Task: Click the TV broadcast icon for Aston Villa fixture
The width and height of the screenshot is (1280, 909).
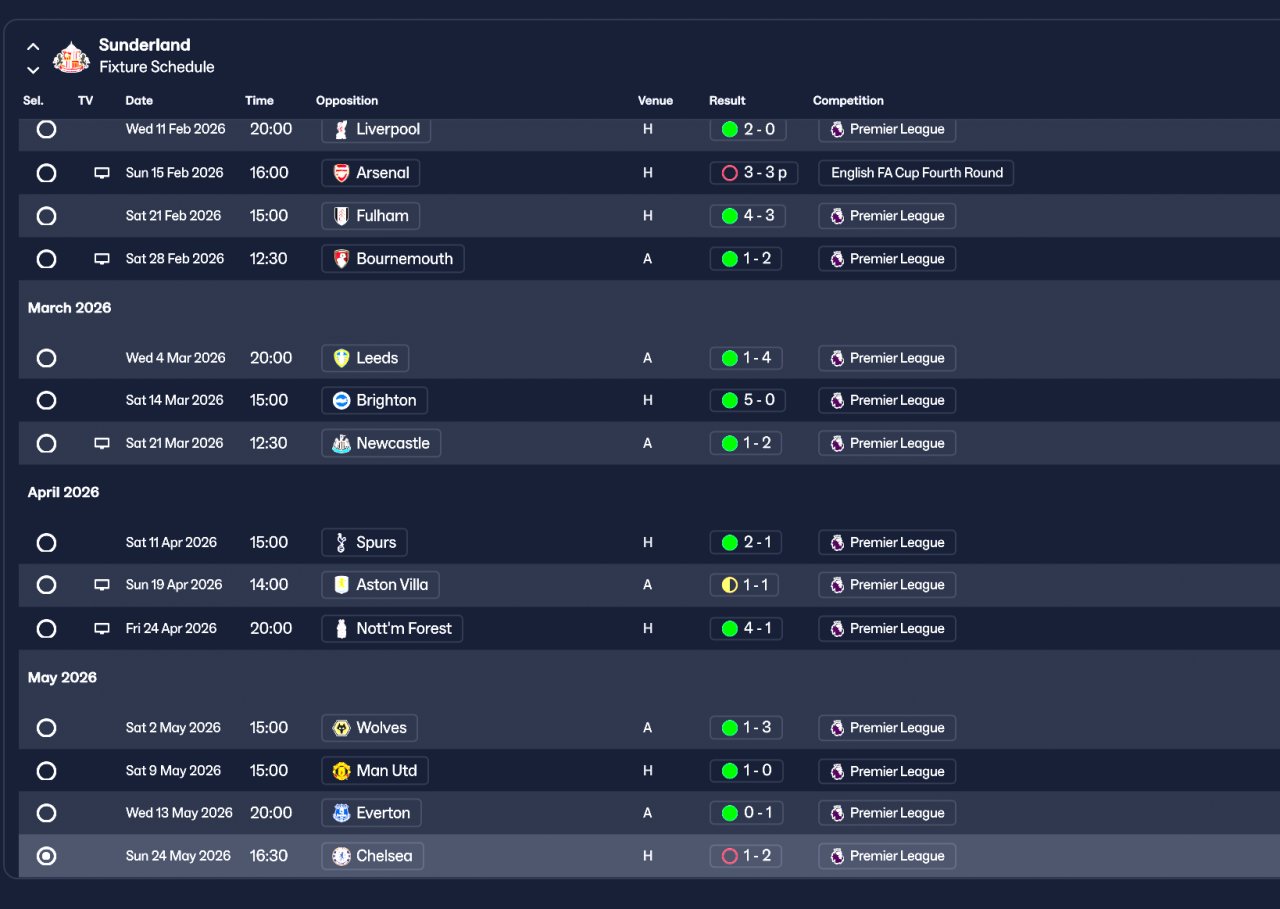Action: [101, 585]
